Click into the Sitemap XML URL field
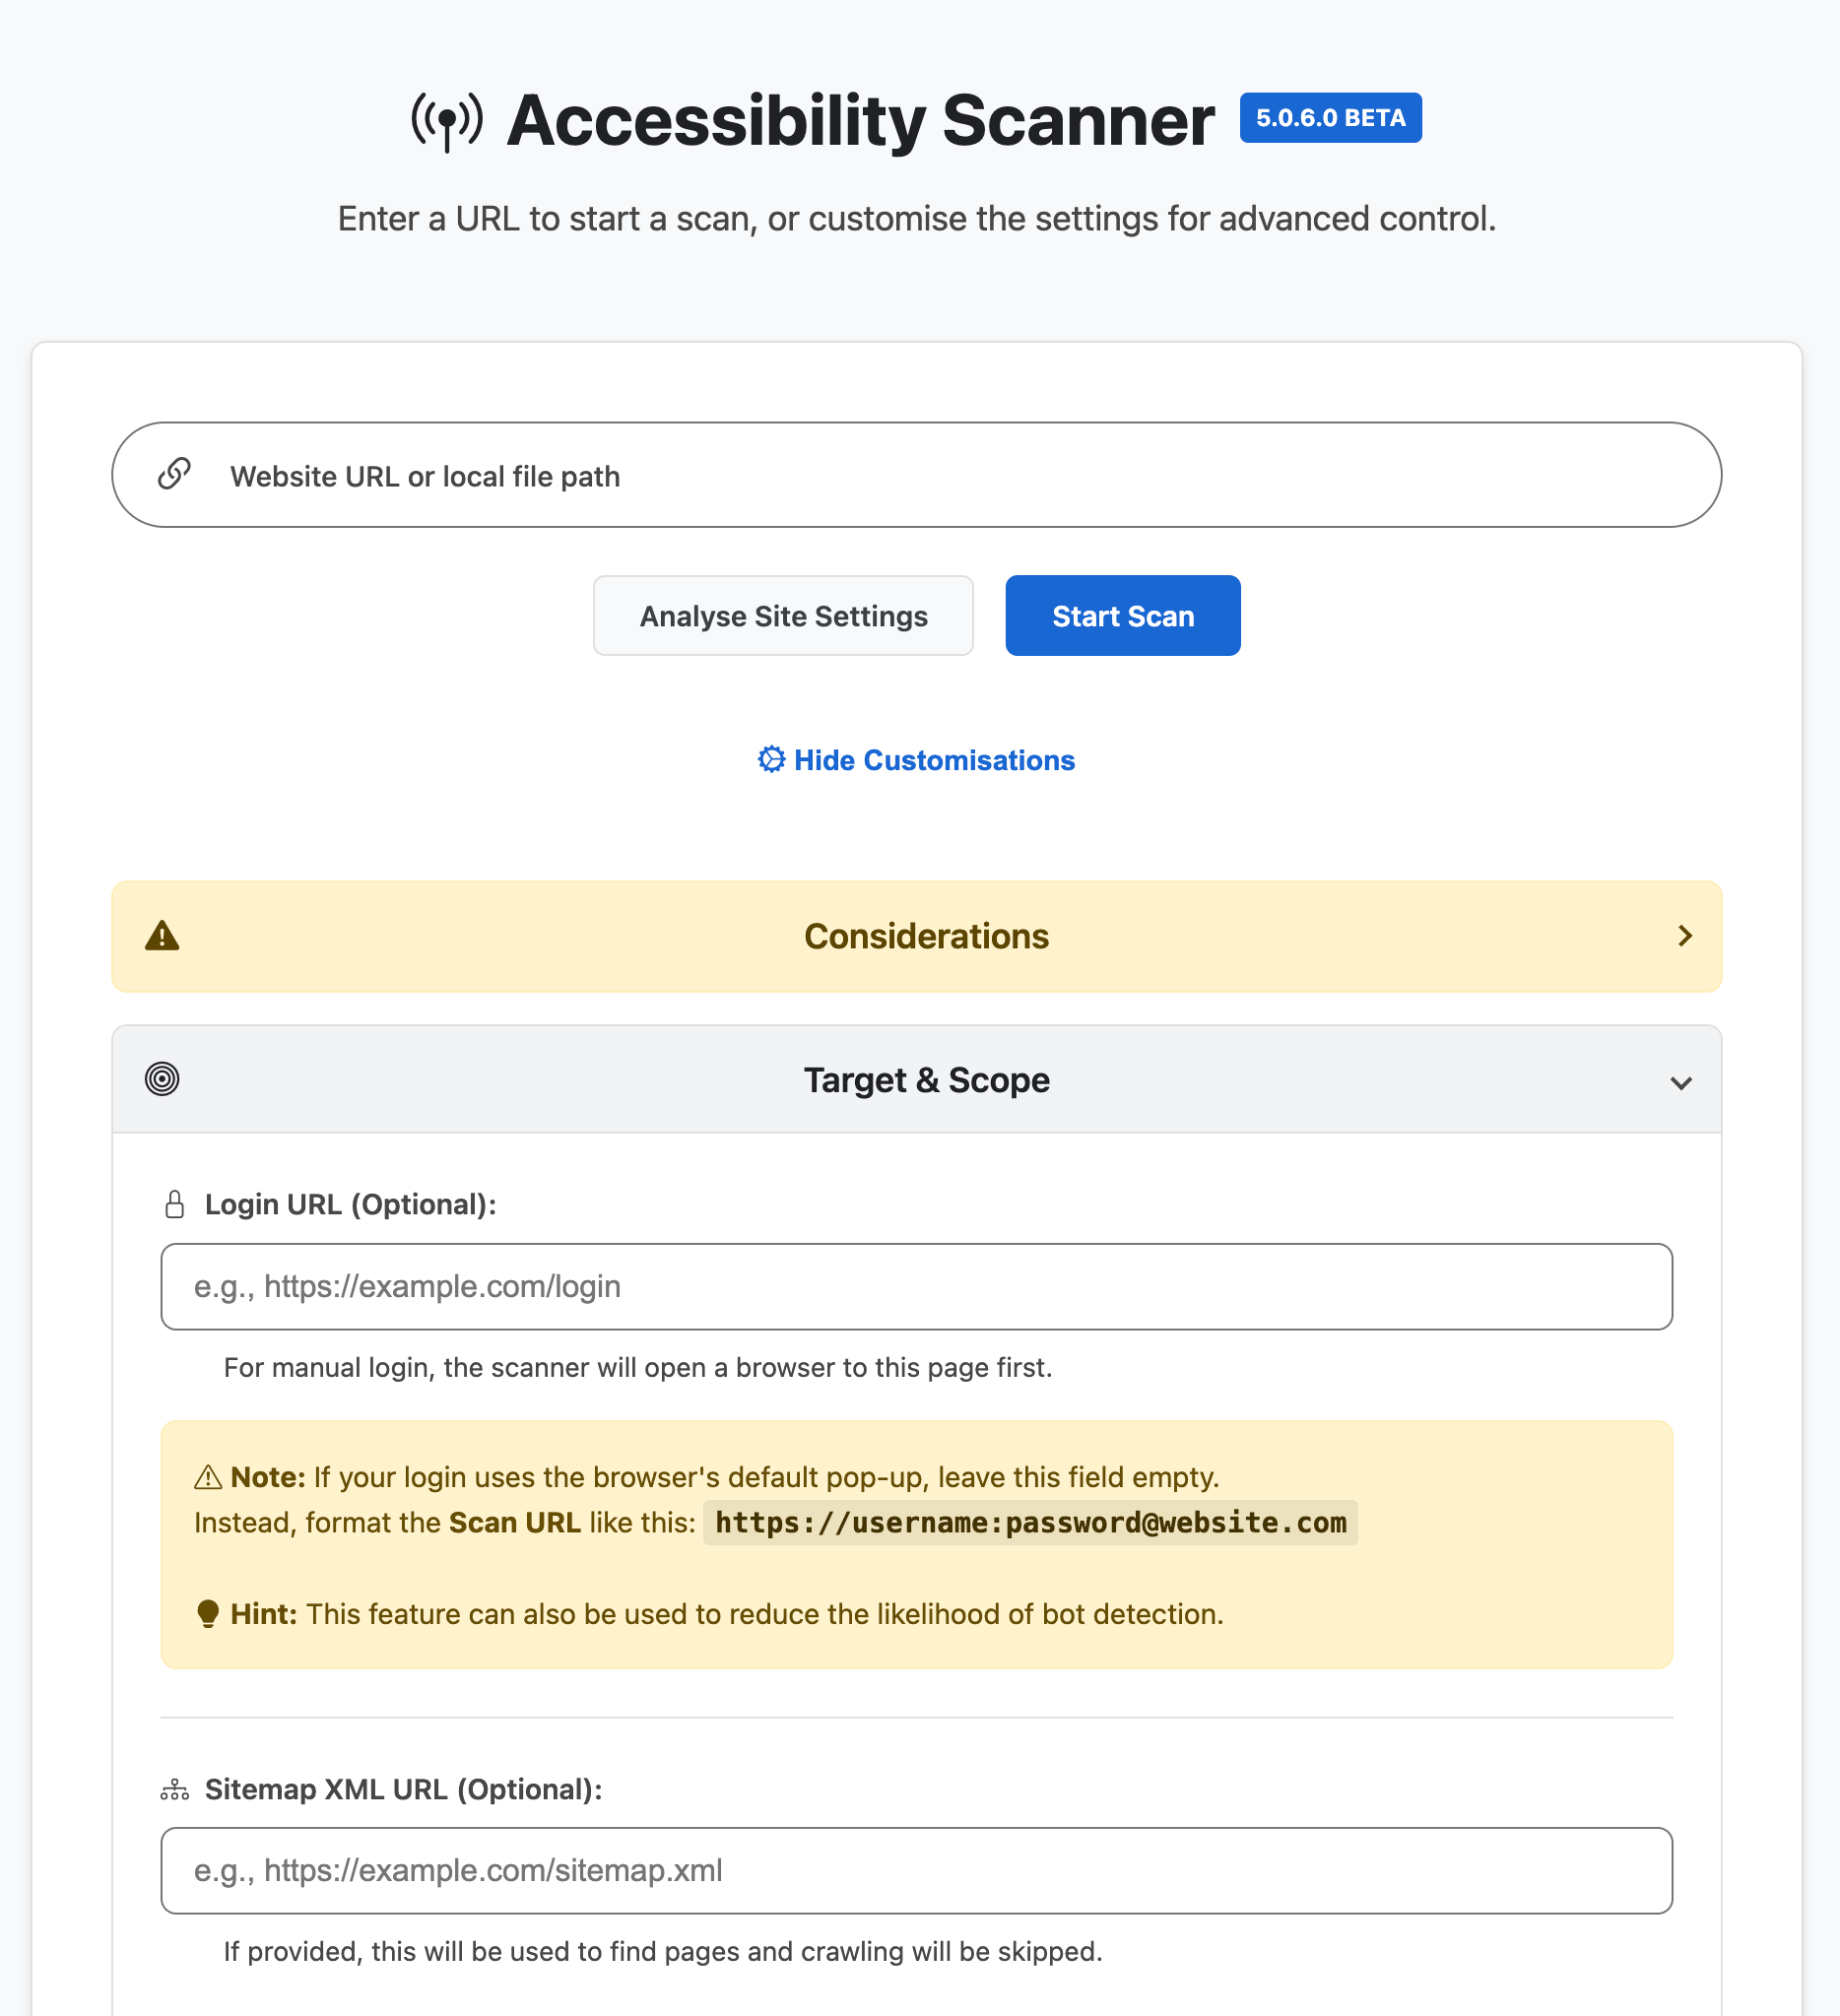The width and height of the screenshot is (1840, 2016). pyautogui.click(x=916, y=1870)
